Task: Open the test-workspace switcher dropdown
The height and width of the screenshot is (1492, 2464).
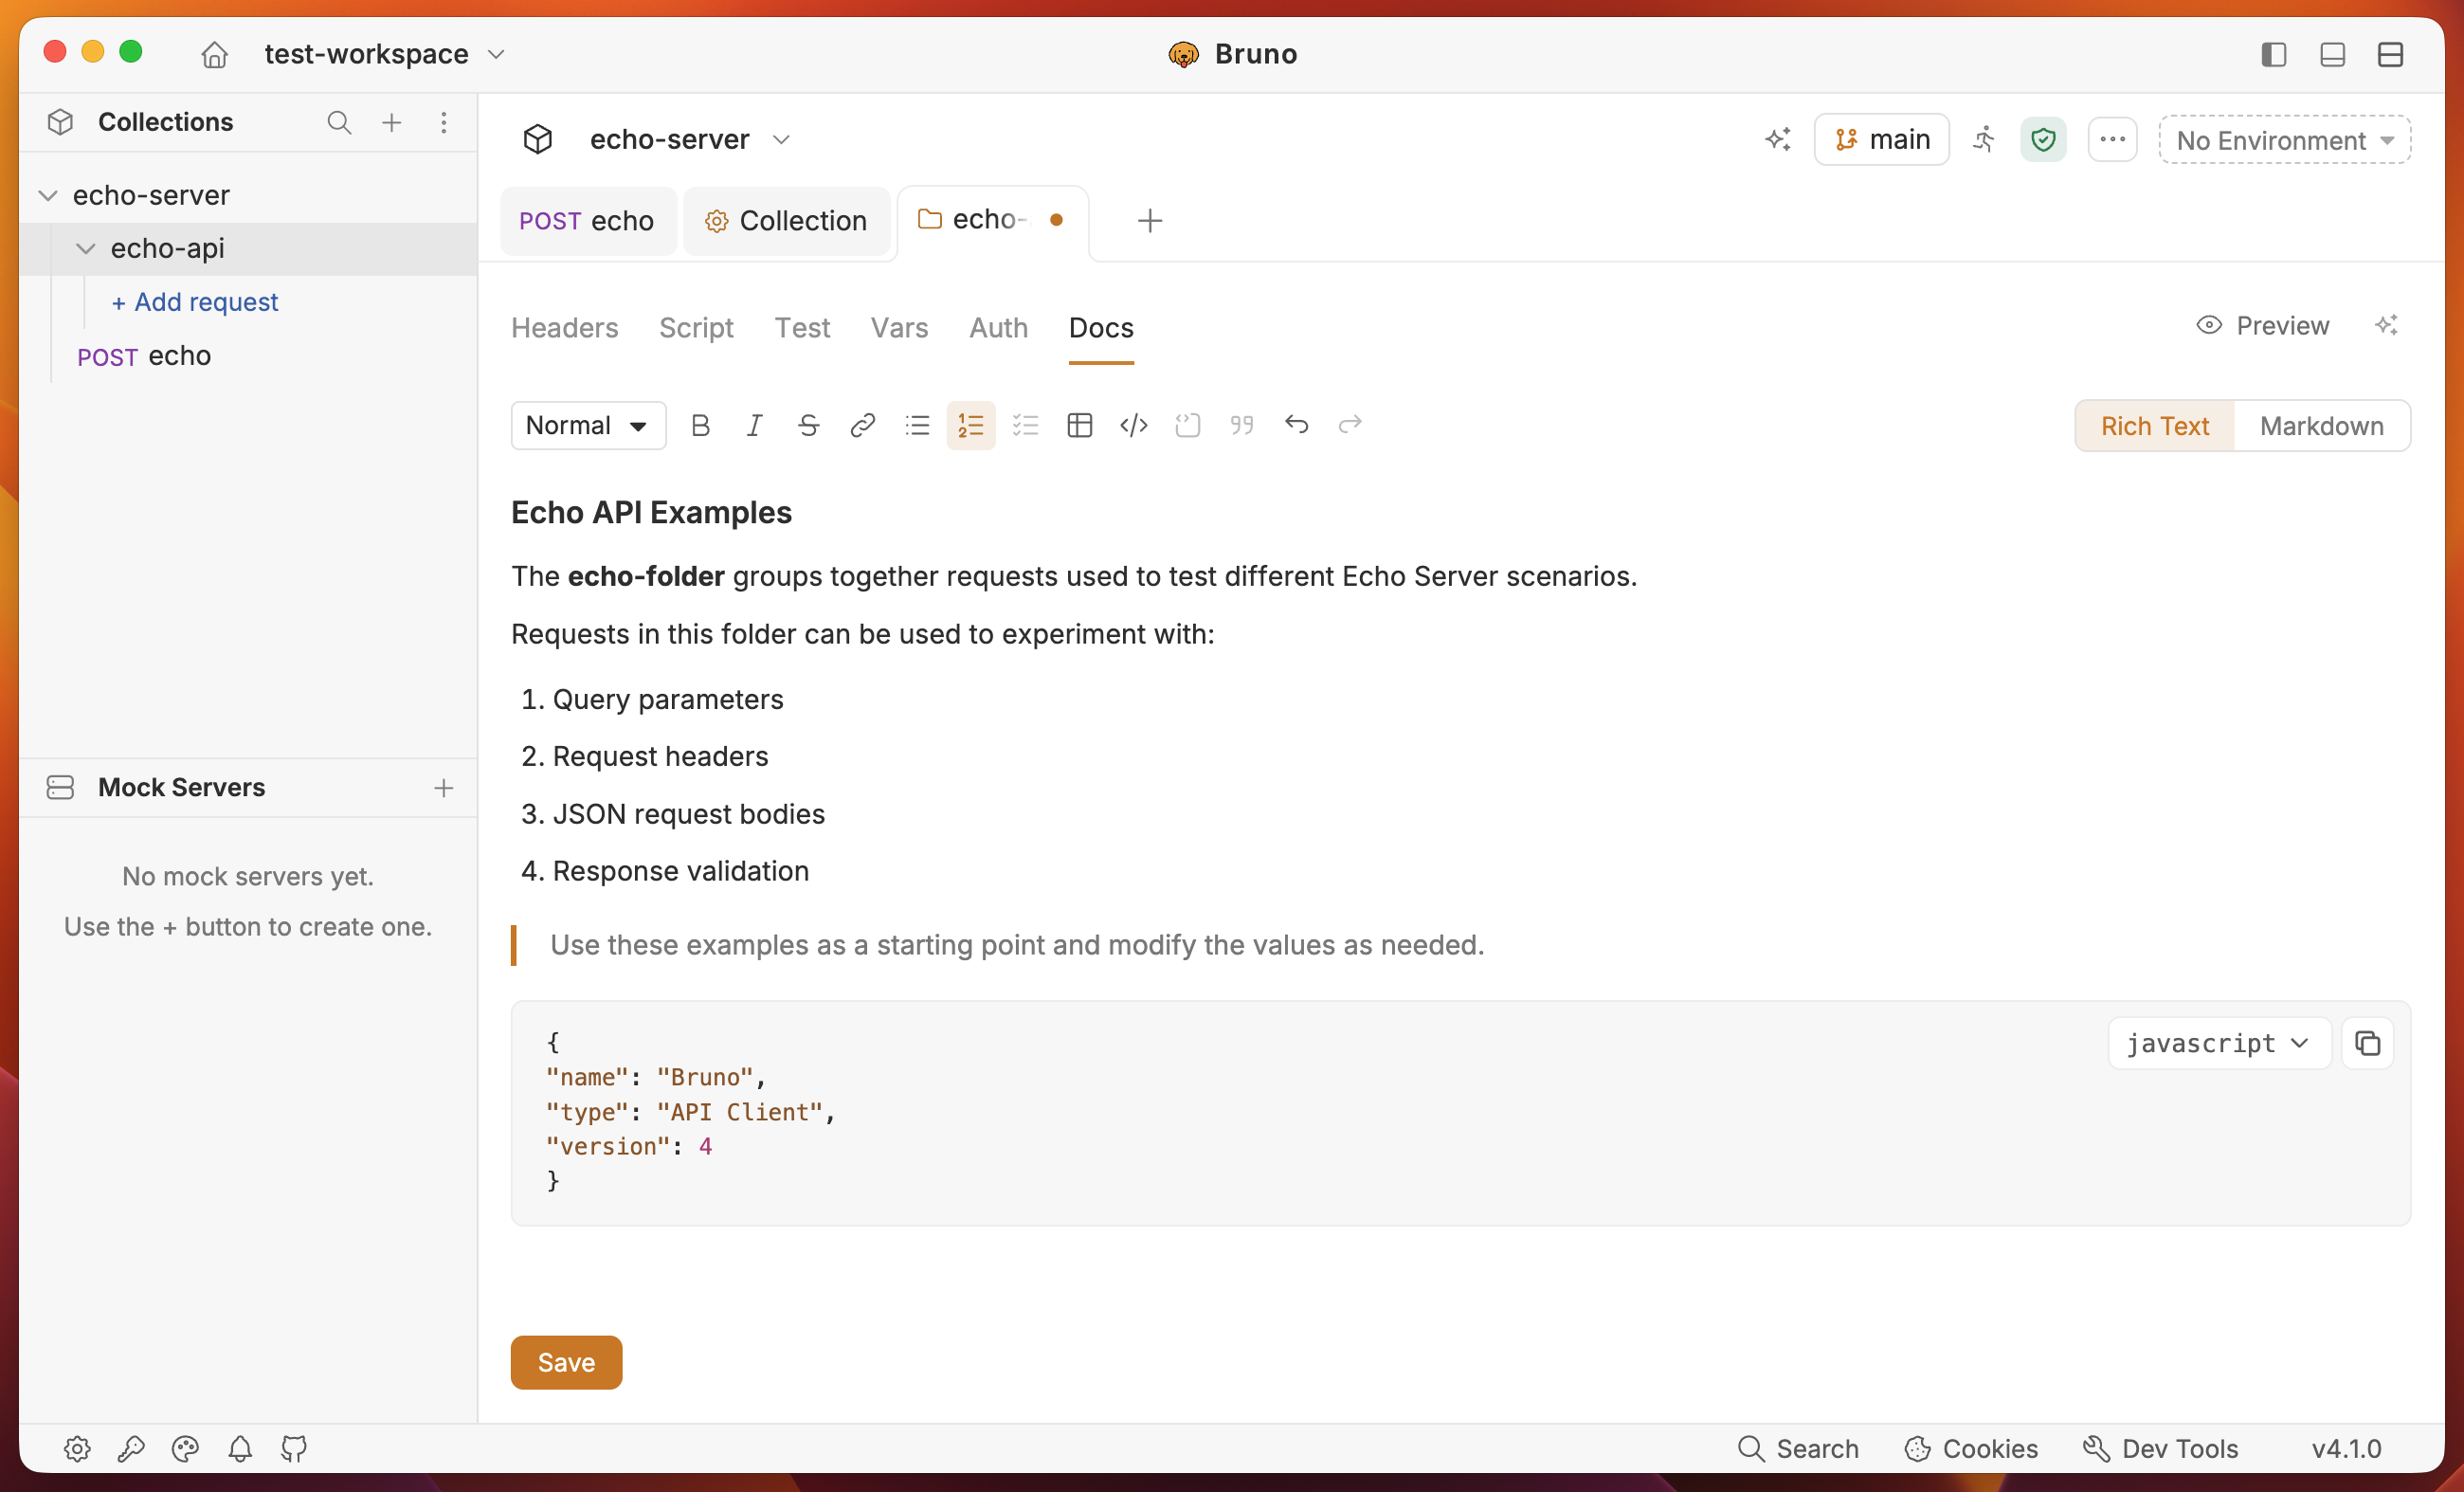Action: [x=384, y=54]
